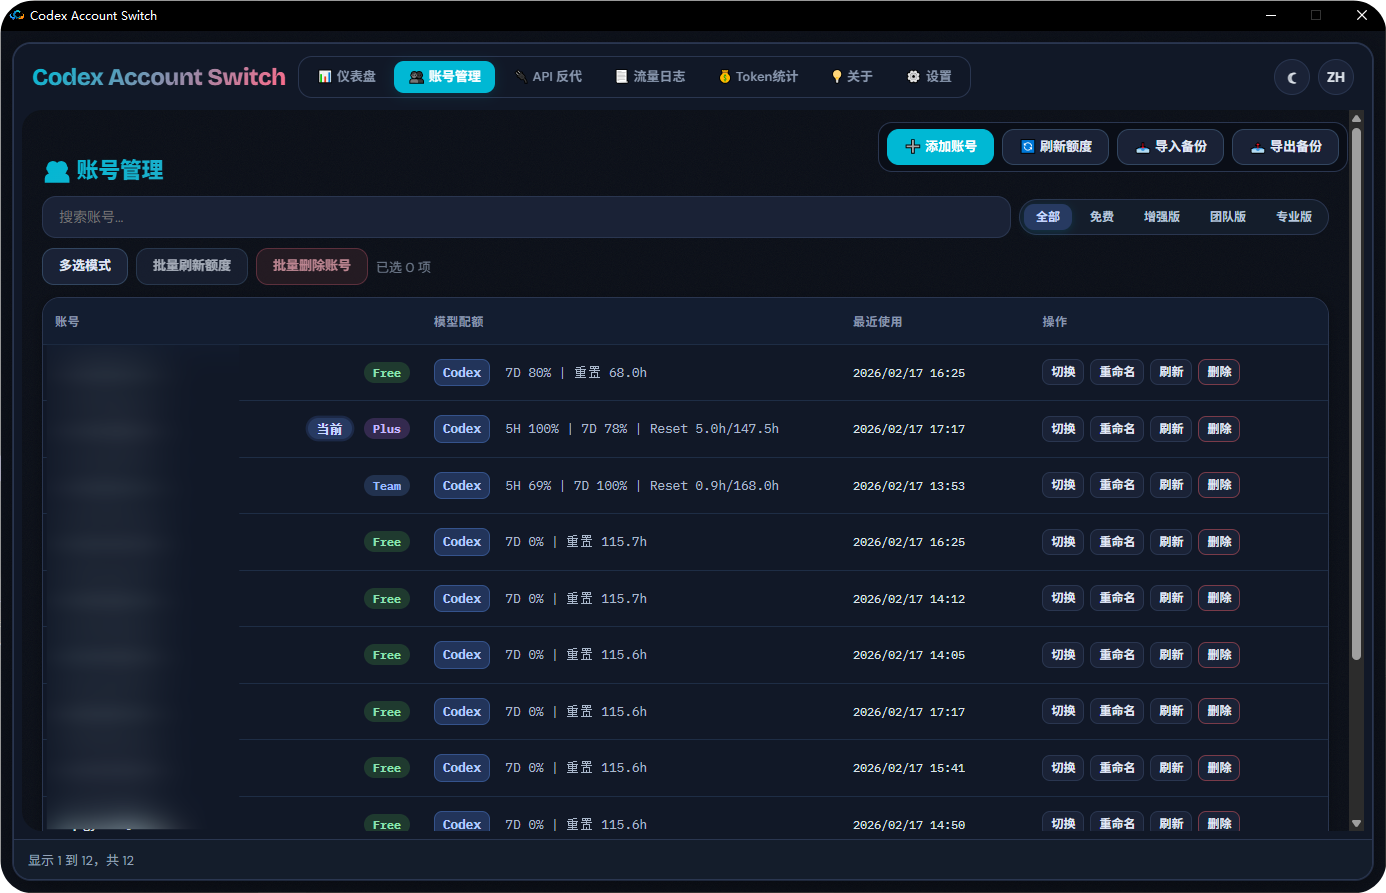Screen dimensions: 1386x893
Task: Open Token统计 tab
Action: [x=758, y=77]
